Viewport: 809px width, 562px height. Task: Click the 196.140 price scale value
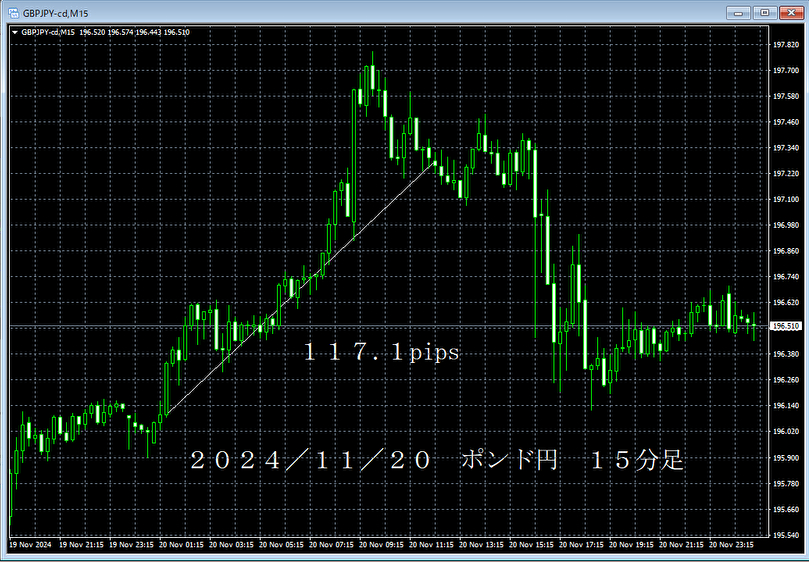click(786, 406)
